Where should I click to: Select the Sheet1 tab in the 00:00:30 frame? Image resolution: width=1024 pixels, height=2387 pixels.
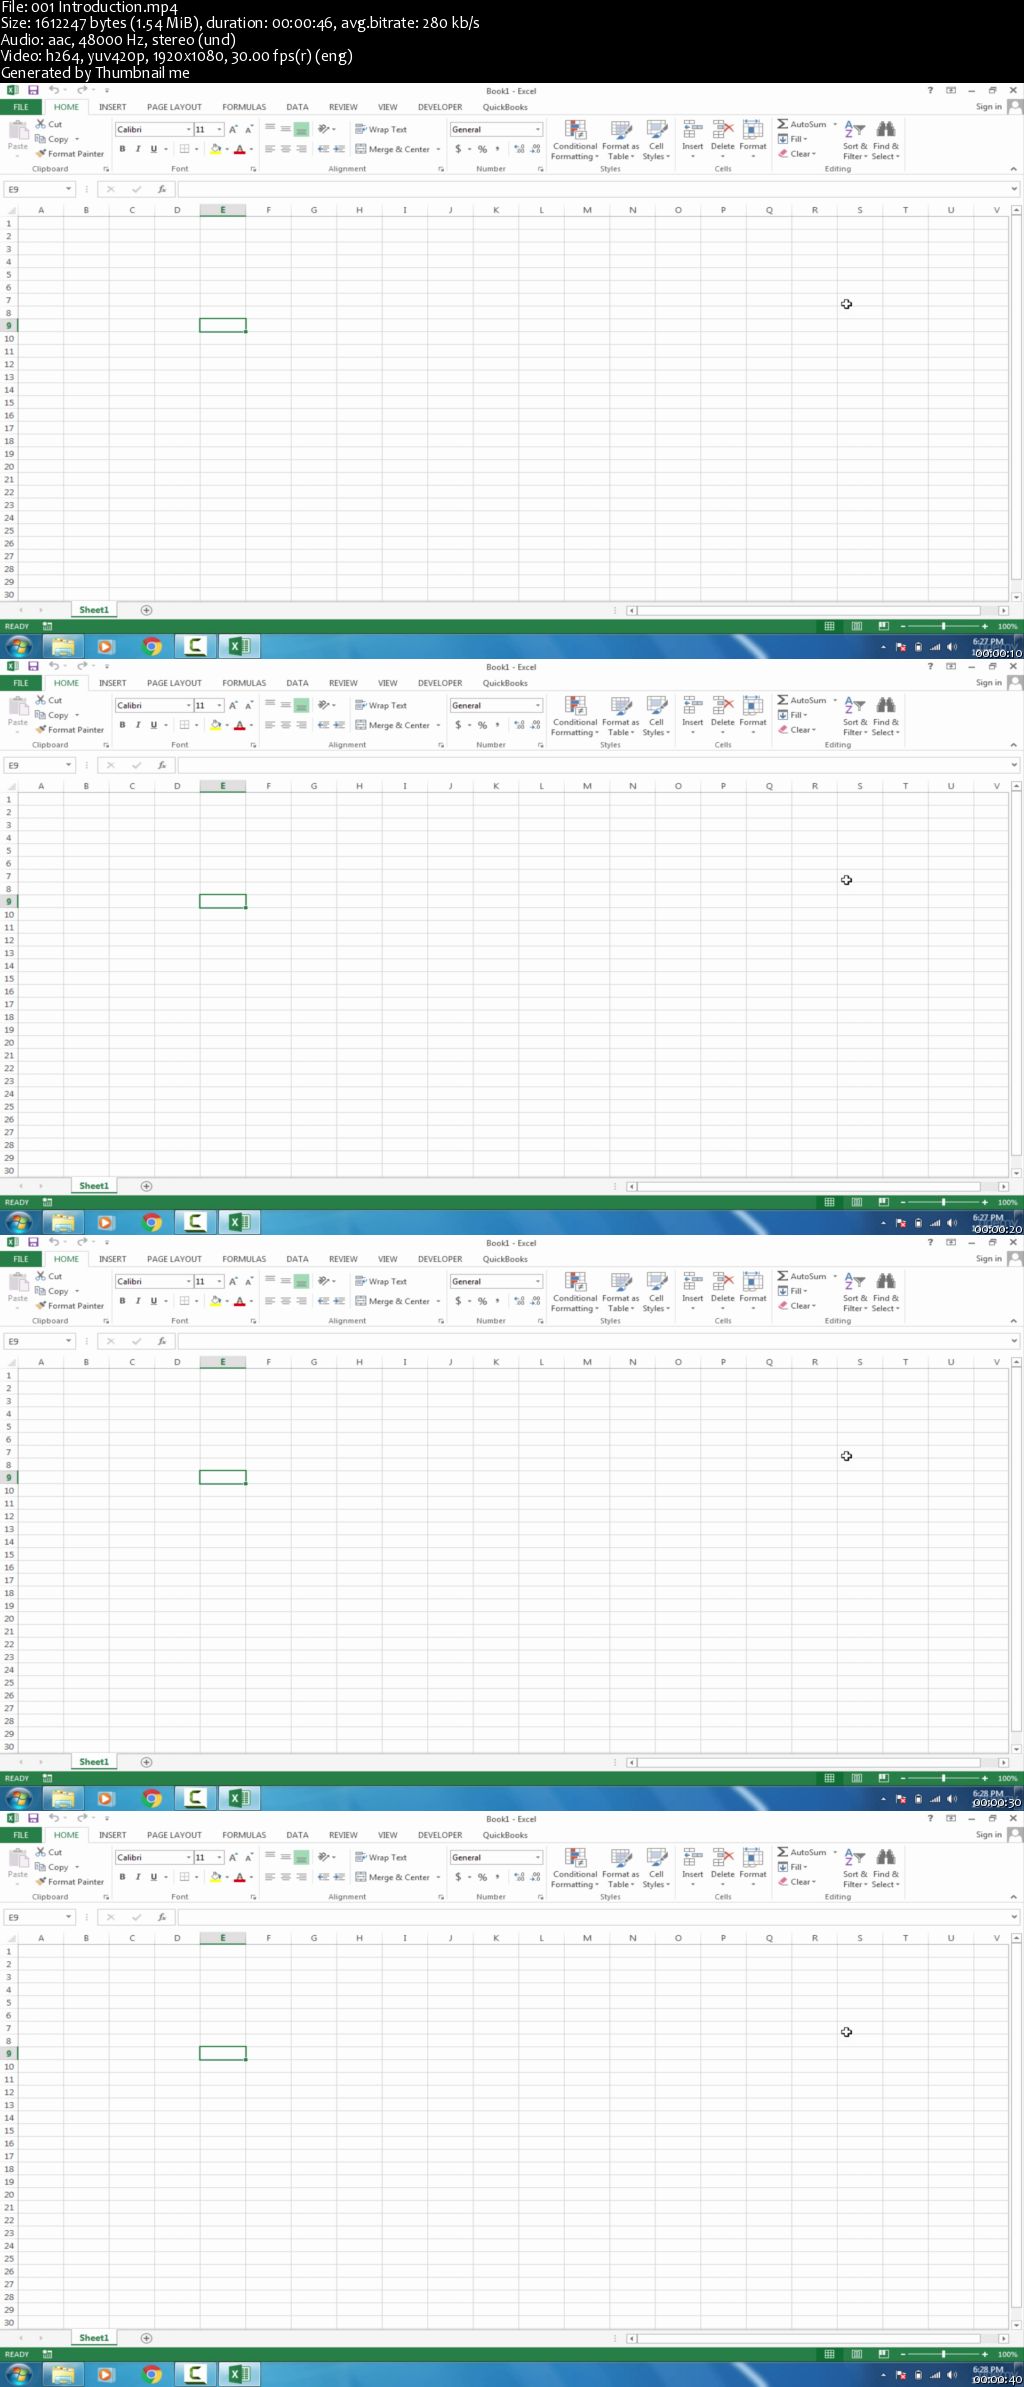[x=94, y=1762]
